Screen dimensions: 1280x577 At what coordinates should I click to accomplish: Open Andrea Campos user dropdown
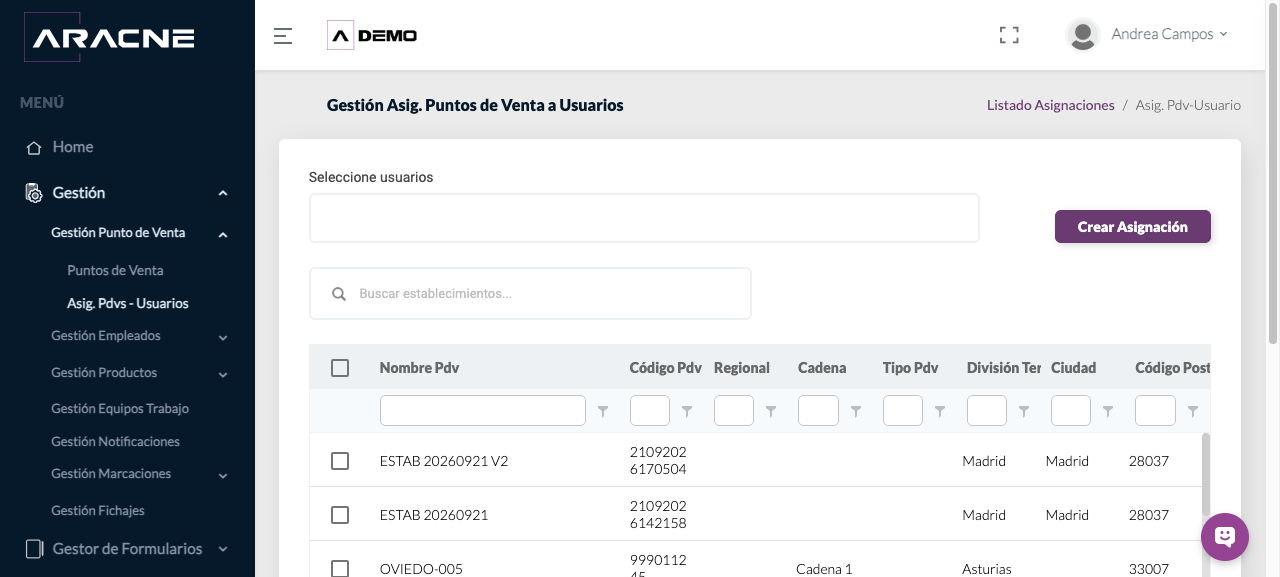(1169, 34)
